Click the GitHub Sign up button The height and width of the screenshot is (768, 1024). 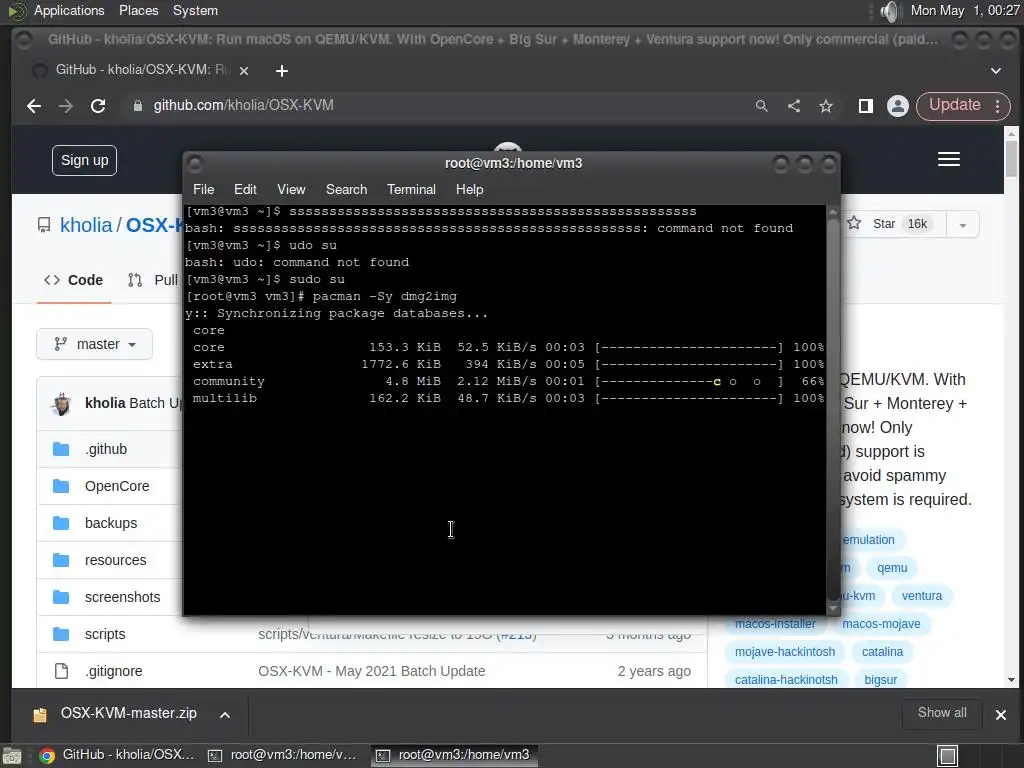pyautogui.click(x=84, y=160)
